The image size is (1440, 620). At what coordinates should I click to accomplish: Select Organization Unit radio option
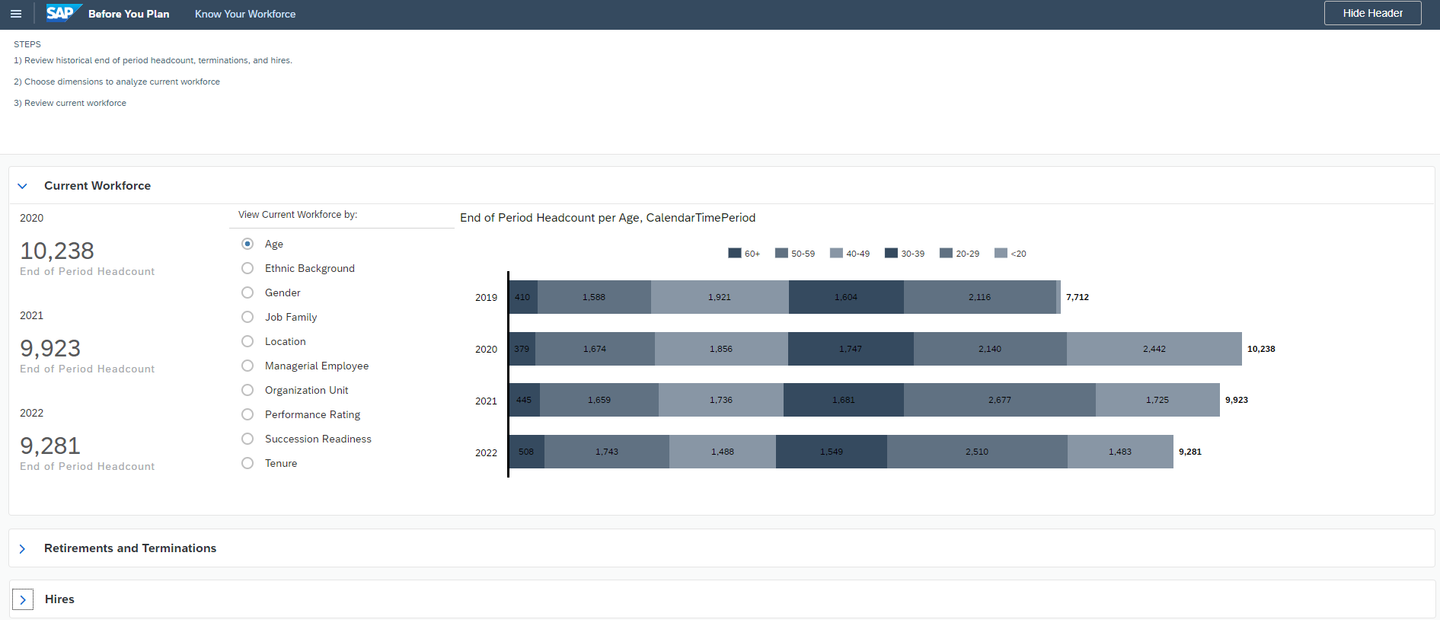point(247,390)
